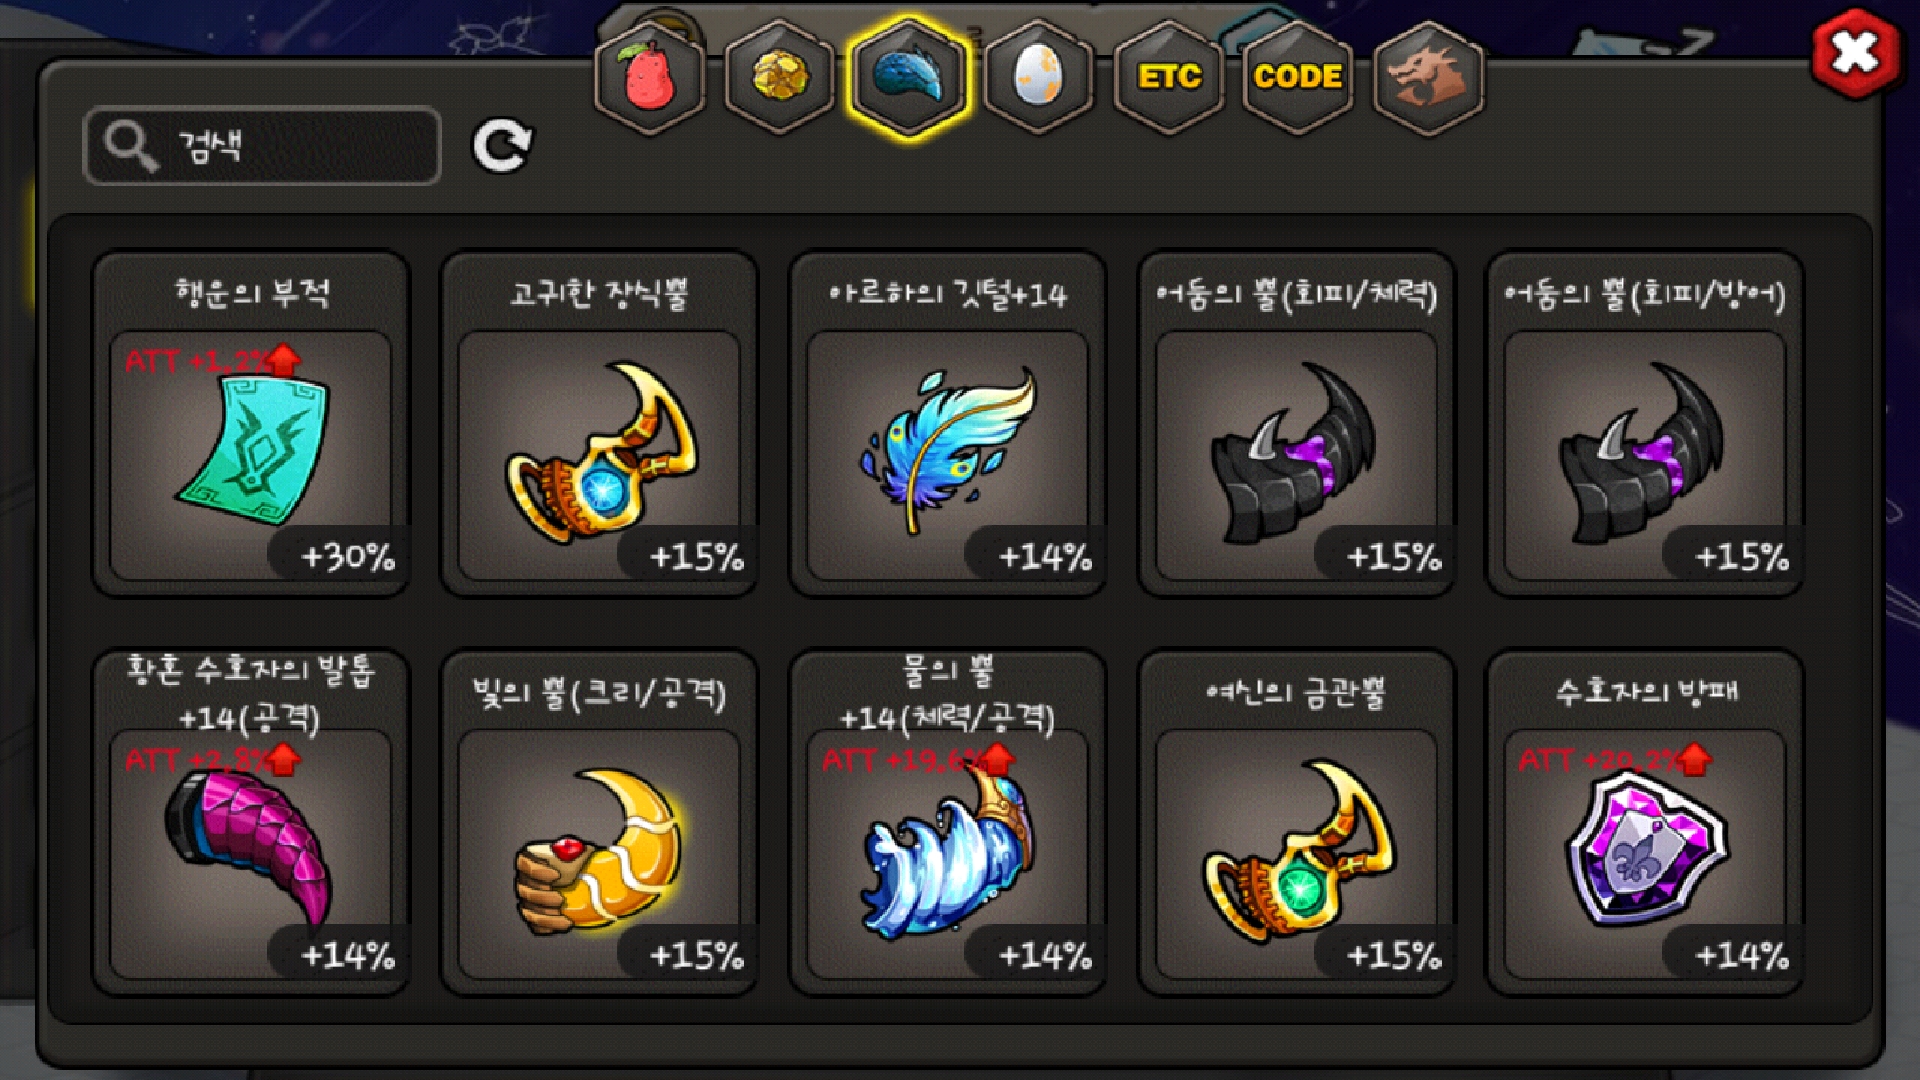The width and height of the screenshot is (1920, 1080).
Task: Pick the 물의 뿔 water wave horn
Action: (947, 822)
